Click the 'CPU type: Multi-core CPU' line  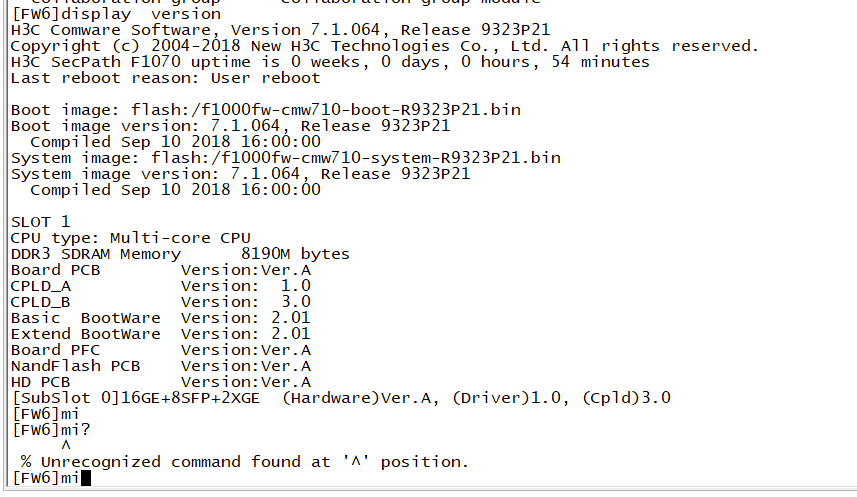[130, 238]
